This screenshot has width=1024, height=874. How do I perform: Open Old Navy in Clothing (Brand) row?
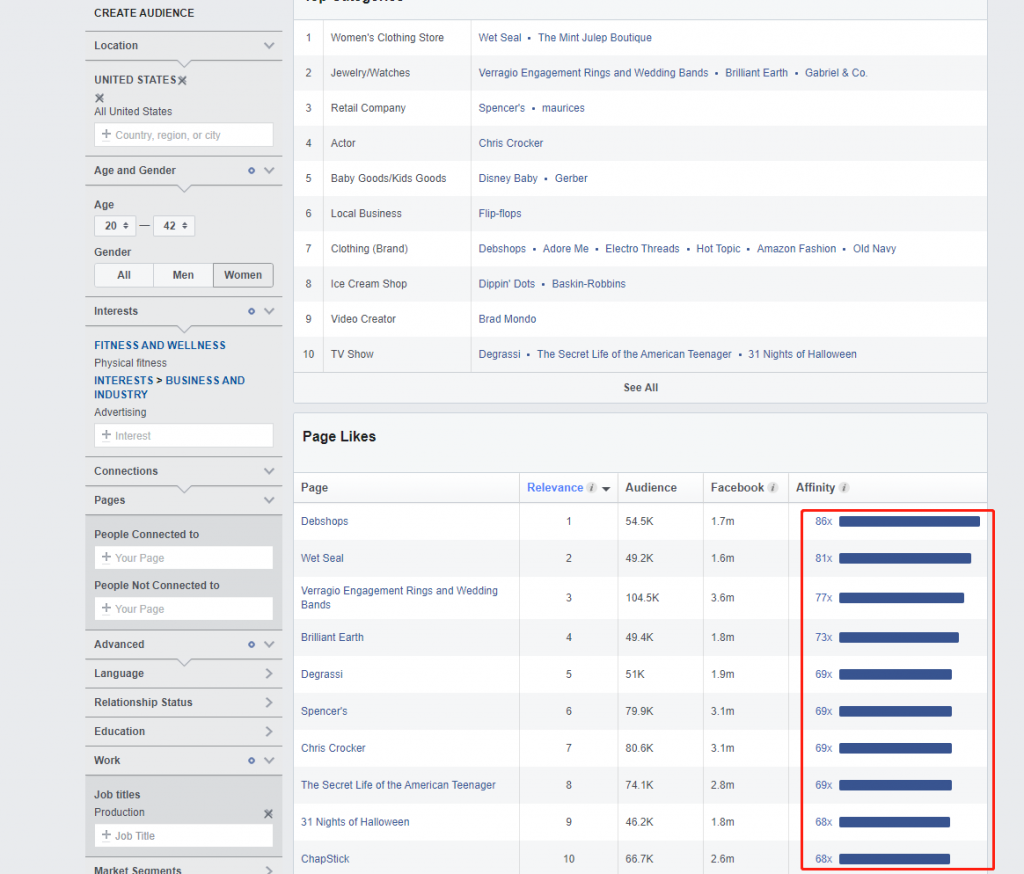874,249
